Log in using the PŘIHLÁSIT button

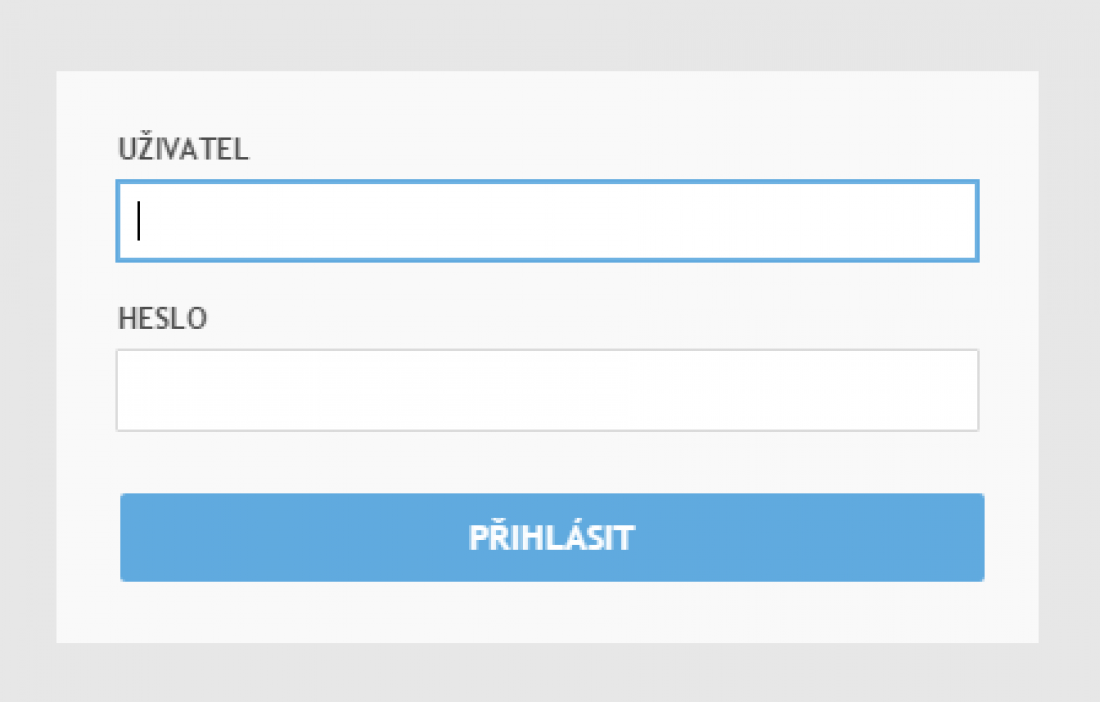click(551, 537)
